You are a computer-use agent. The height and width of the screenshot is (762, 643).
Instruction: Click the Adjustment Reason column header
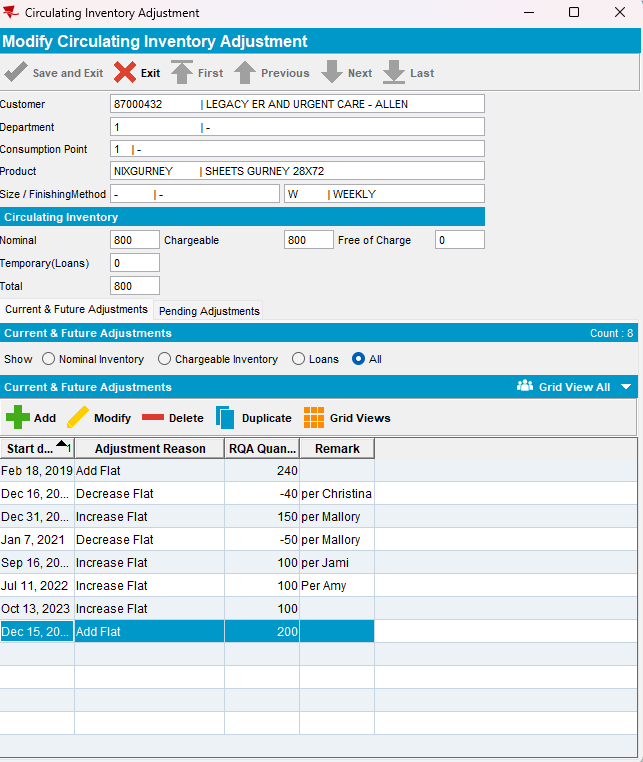pos(149,449)
